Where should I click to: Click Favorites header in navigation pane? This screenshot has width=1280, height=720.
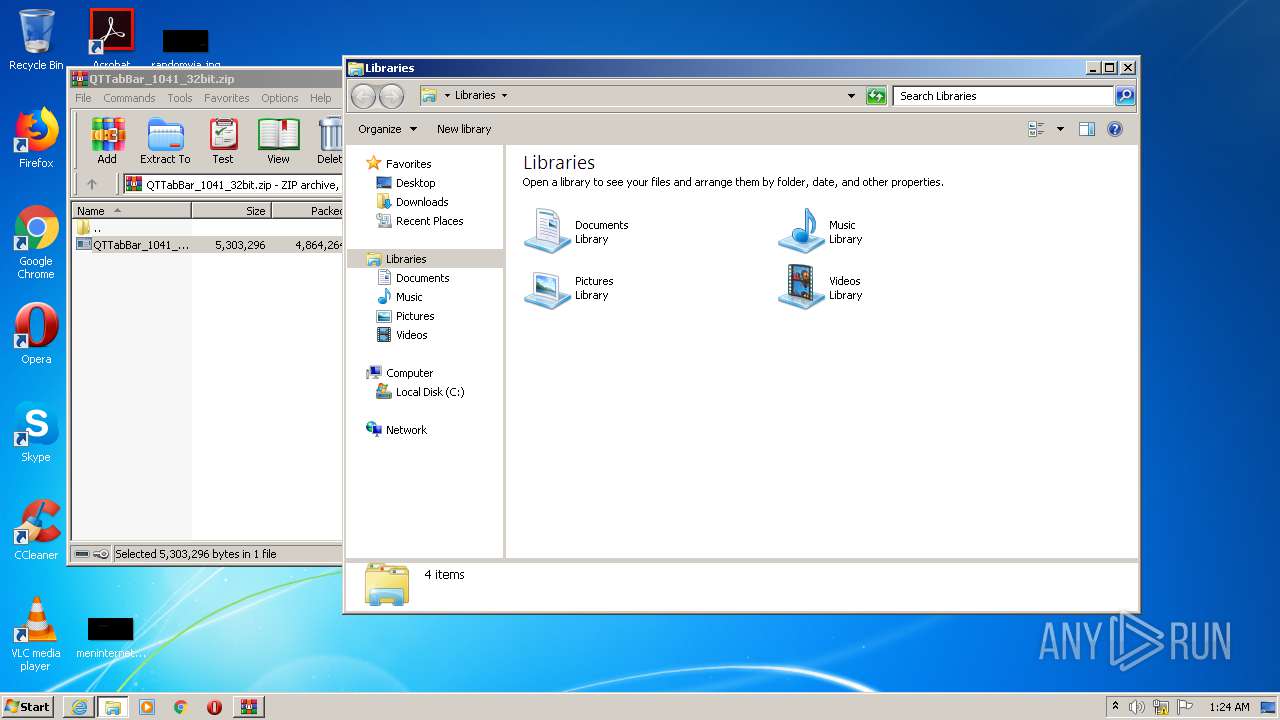[408, 164]
